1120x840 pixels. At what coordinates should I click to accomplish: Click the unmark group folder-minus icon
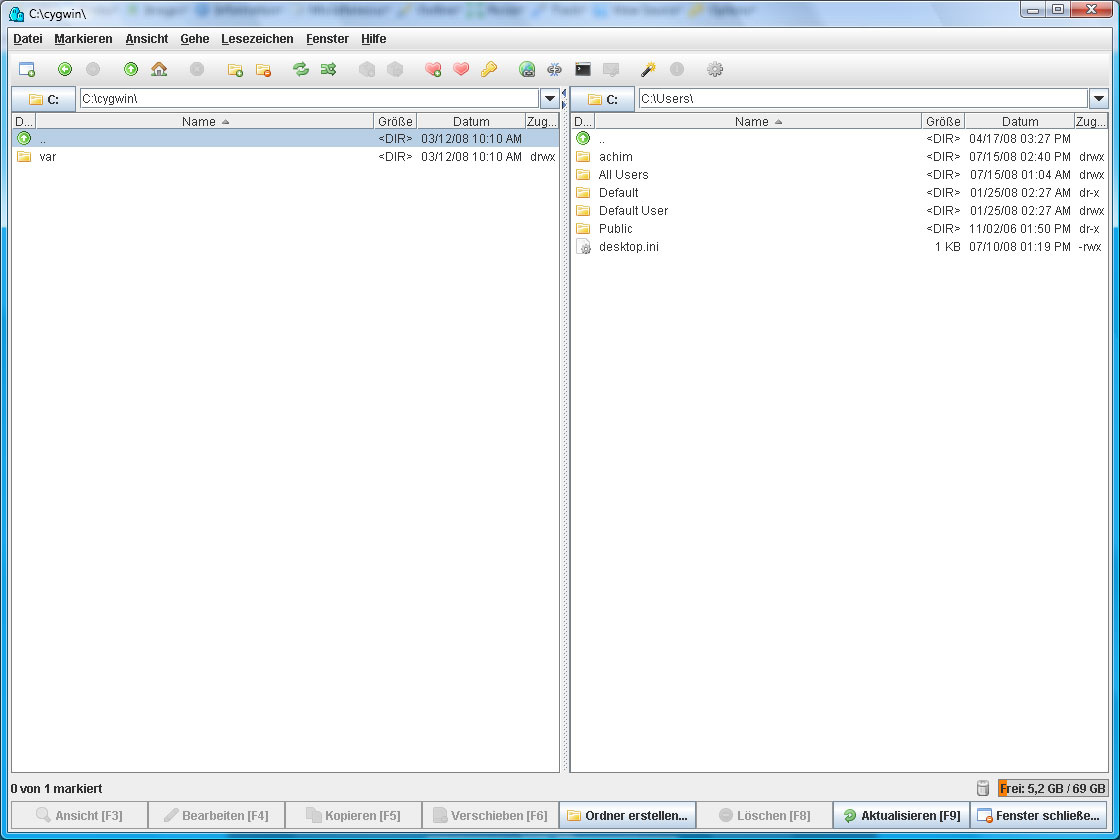(x=264, y=69)
